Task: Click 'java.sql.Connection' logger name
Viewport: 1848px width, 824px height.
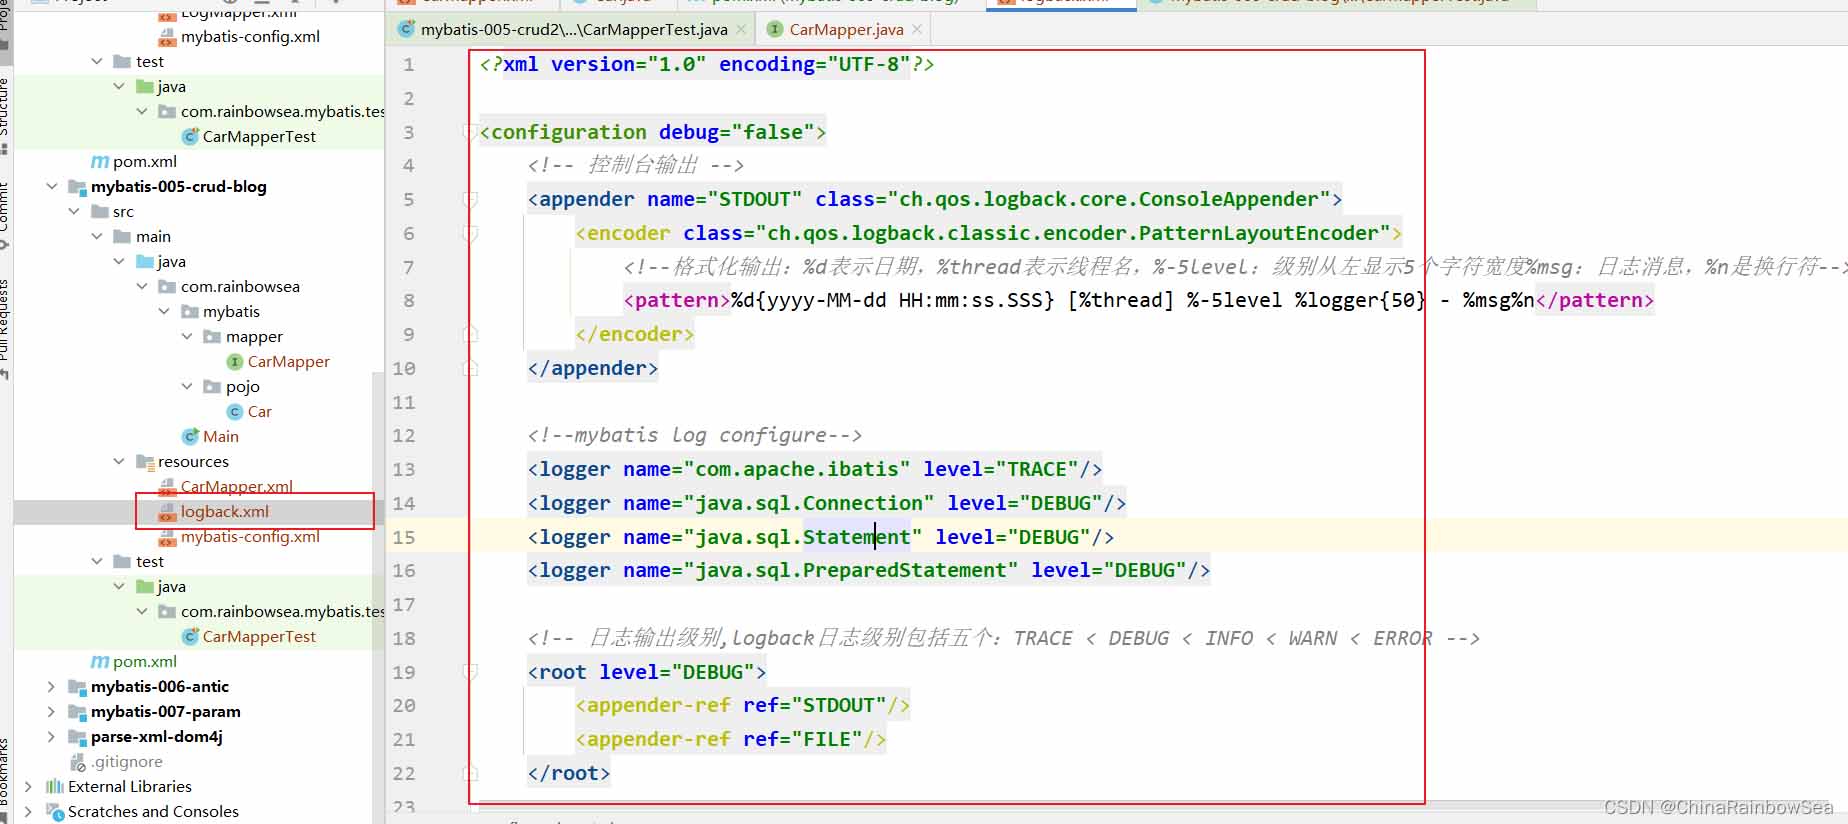Action: coord(809,504)
